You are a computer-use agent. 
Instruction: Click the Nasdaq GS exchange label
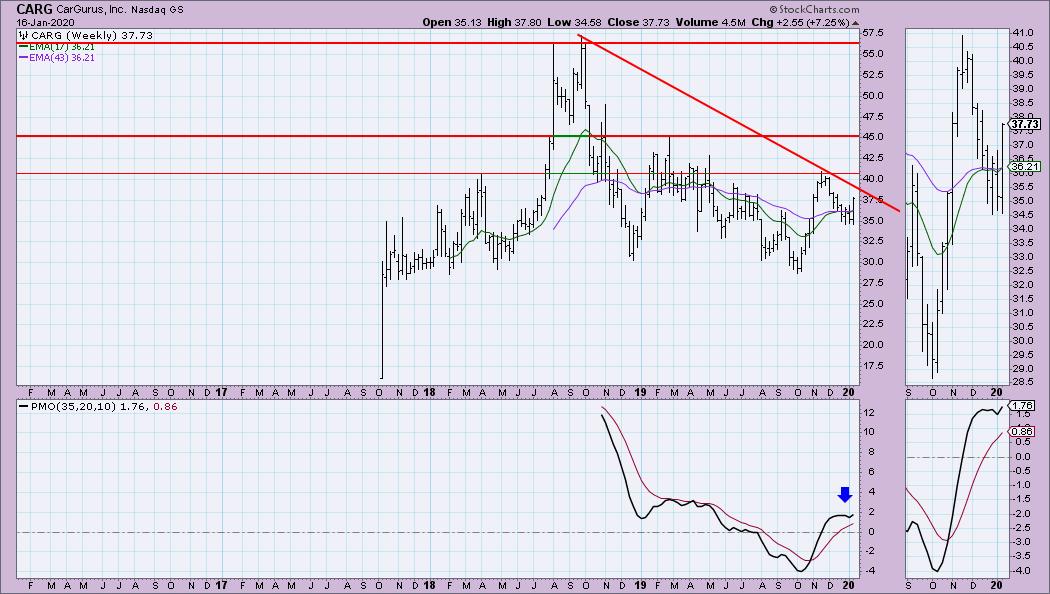[x=158, y=10]
